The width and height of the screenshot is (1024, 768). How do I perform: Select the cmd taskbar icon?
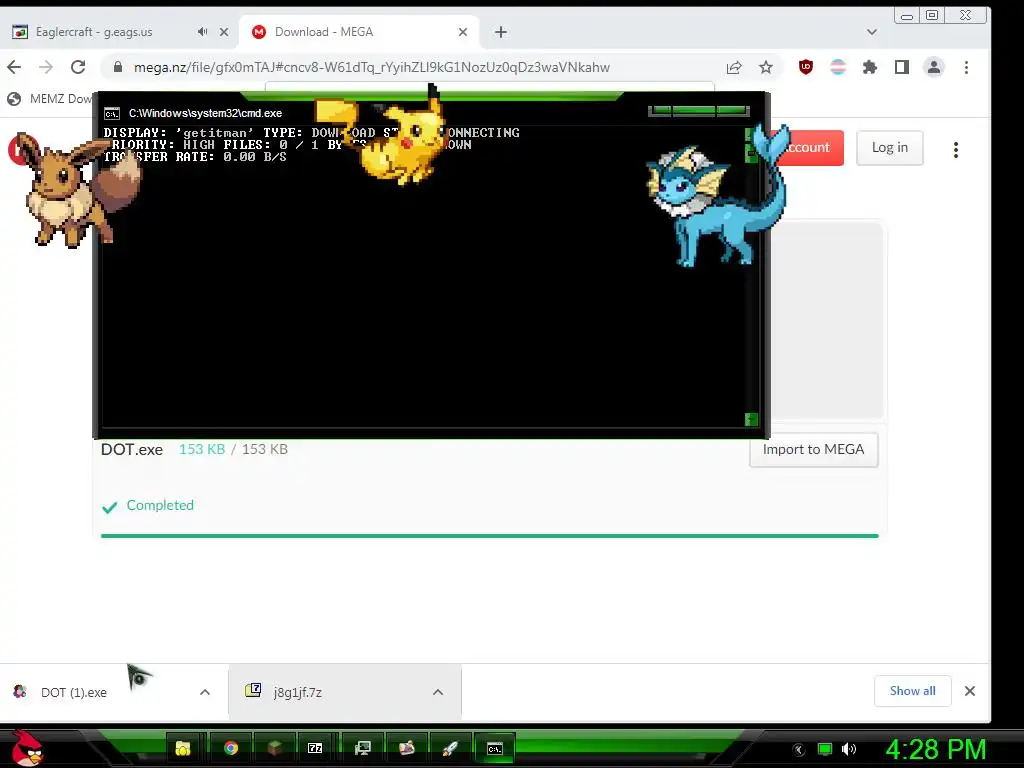click(x=495, y=748)
